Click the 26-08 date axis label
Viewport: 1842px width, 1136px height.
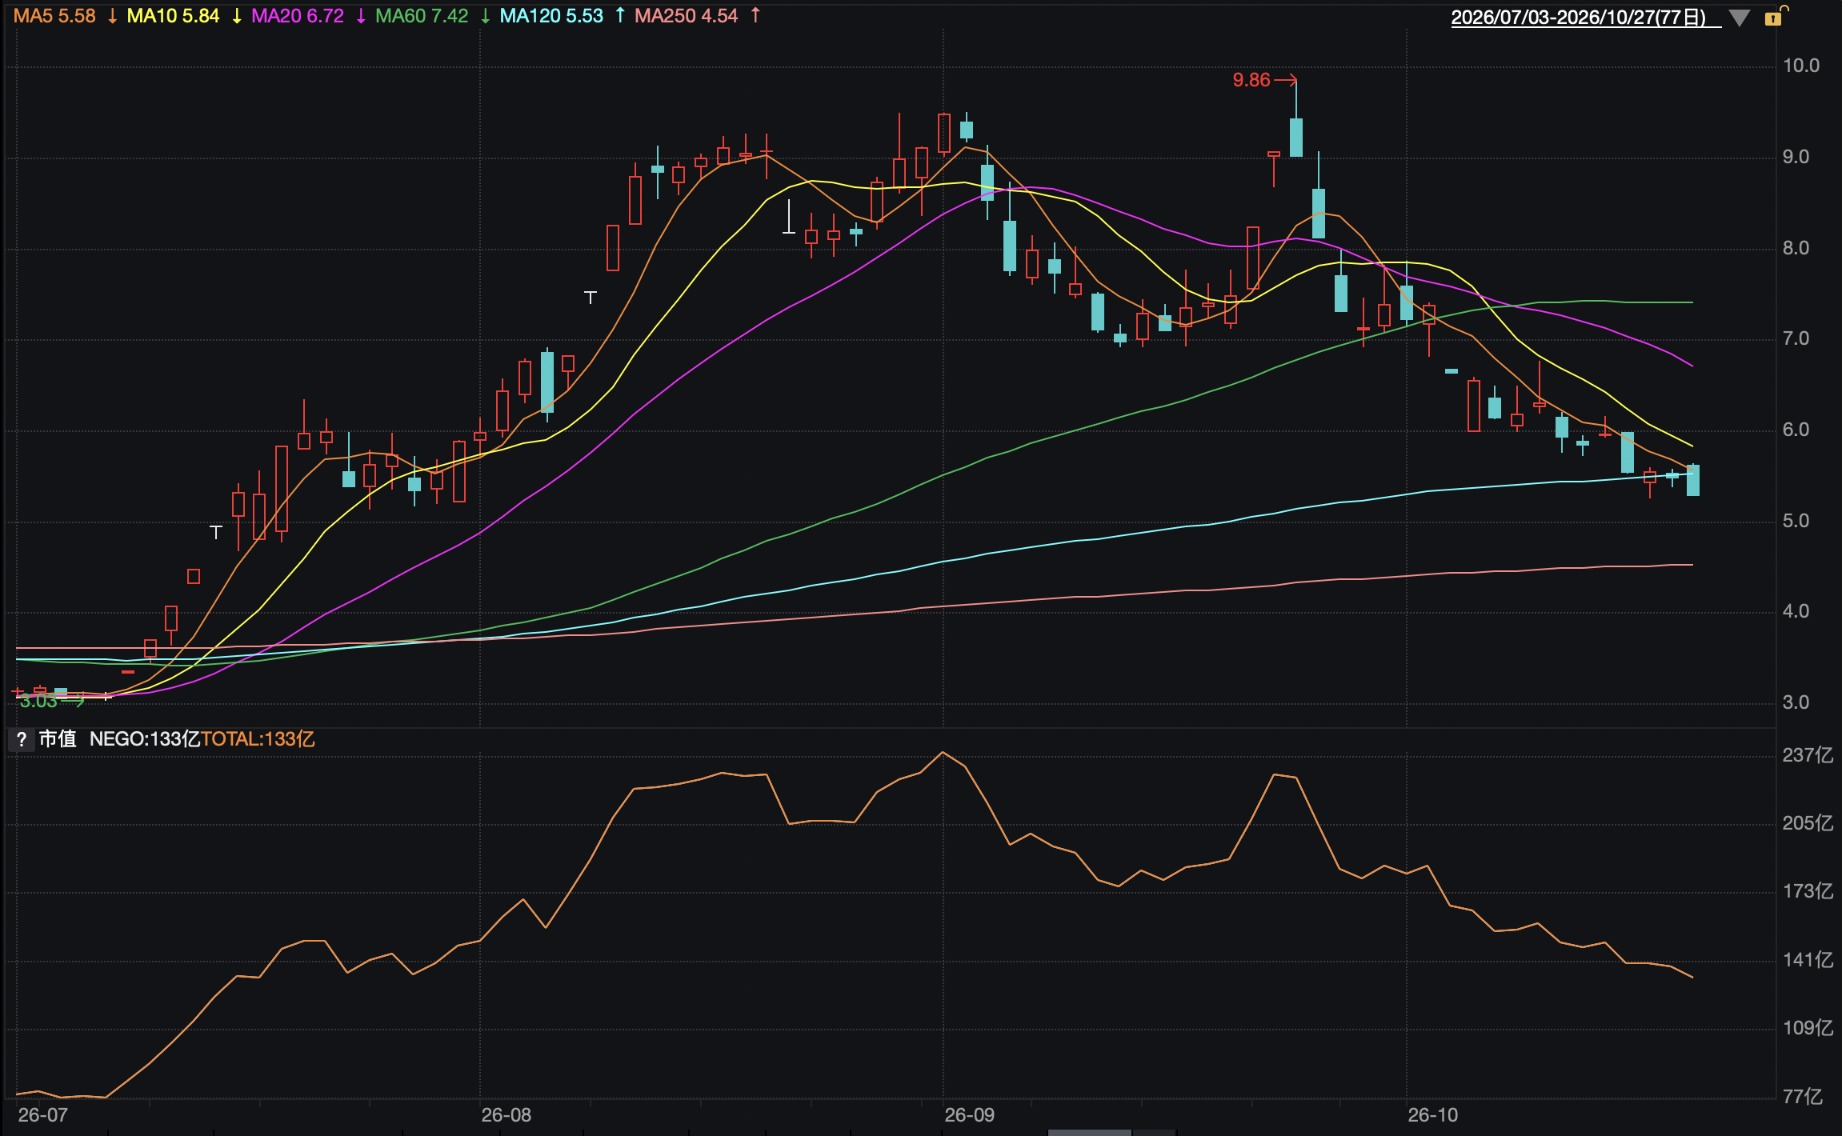tap(506, 1115)
